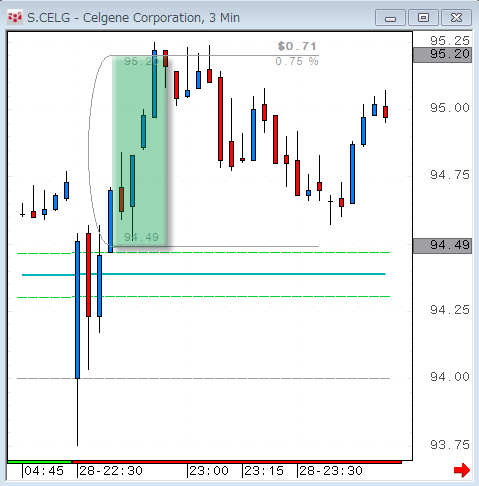Click the red scroll-right arrow
The image size is (479, 486).
point(462,470)
